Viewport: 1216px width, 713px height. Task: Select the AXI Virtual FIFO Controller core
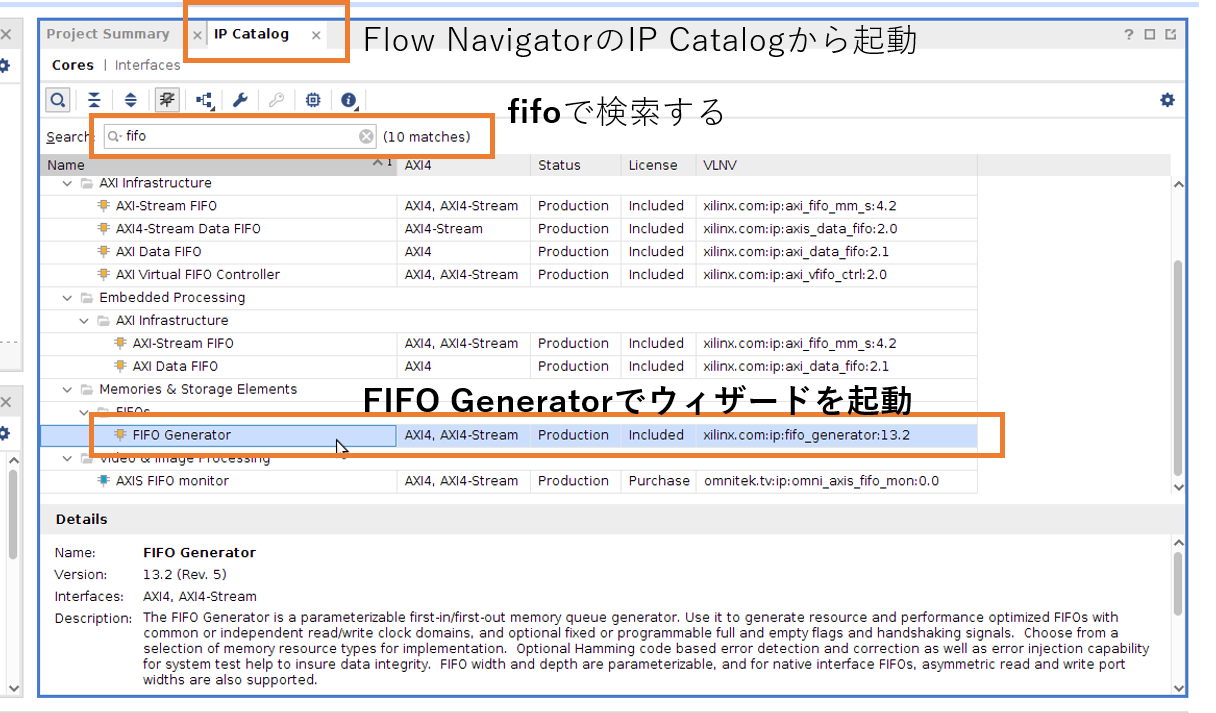point(197,275)
